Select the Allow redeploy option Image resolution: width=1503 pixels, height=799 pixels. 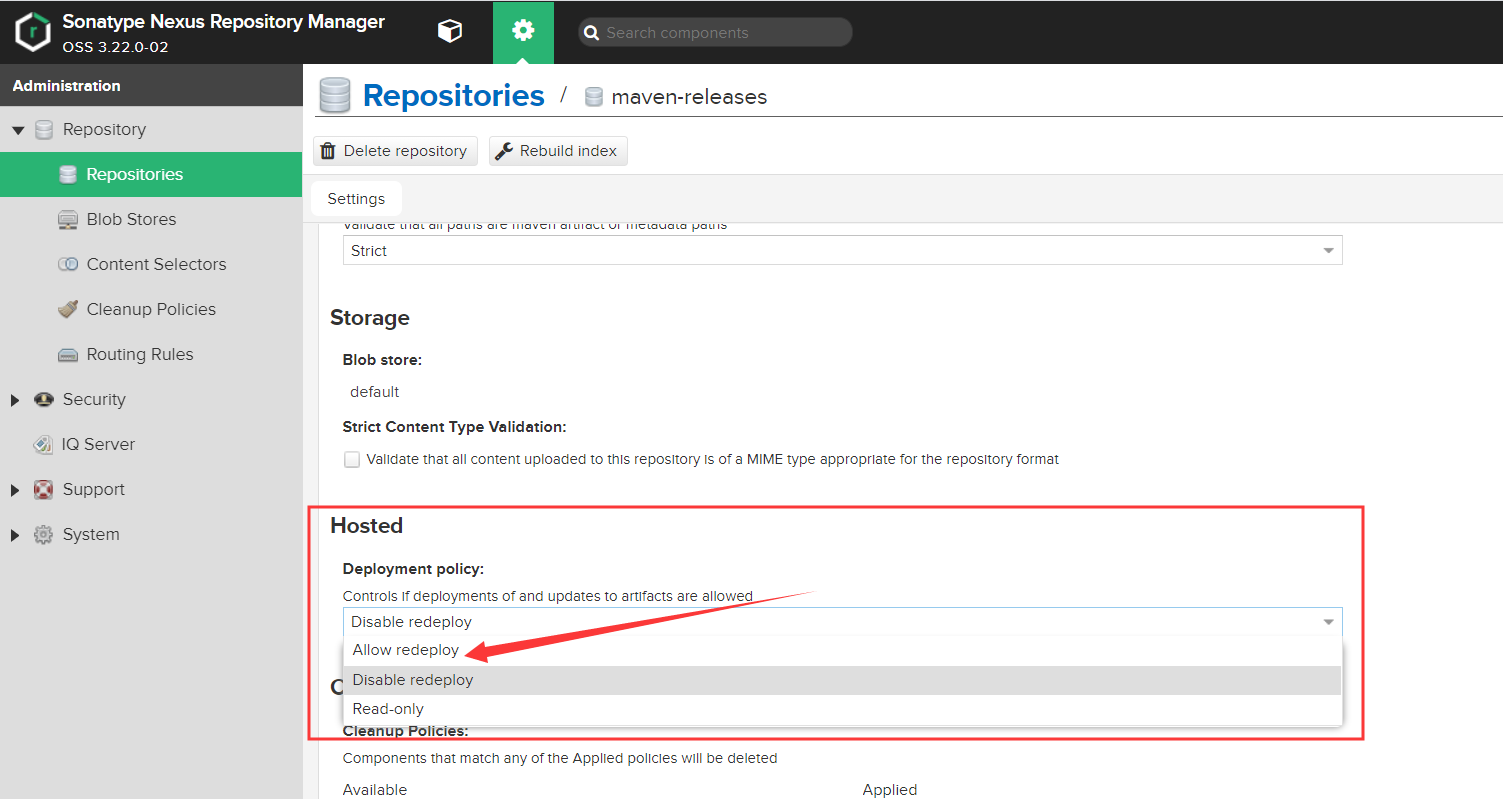(x=405, y=649)
